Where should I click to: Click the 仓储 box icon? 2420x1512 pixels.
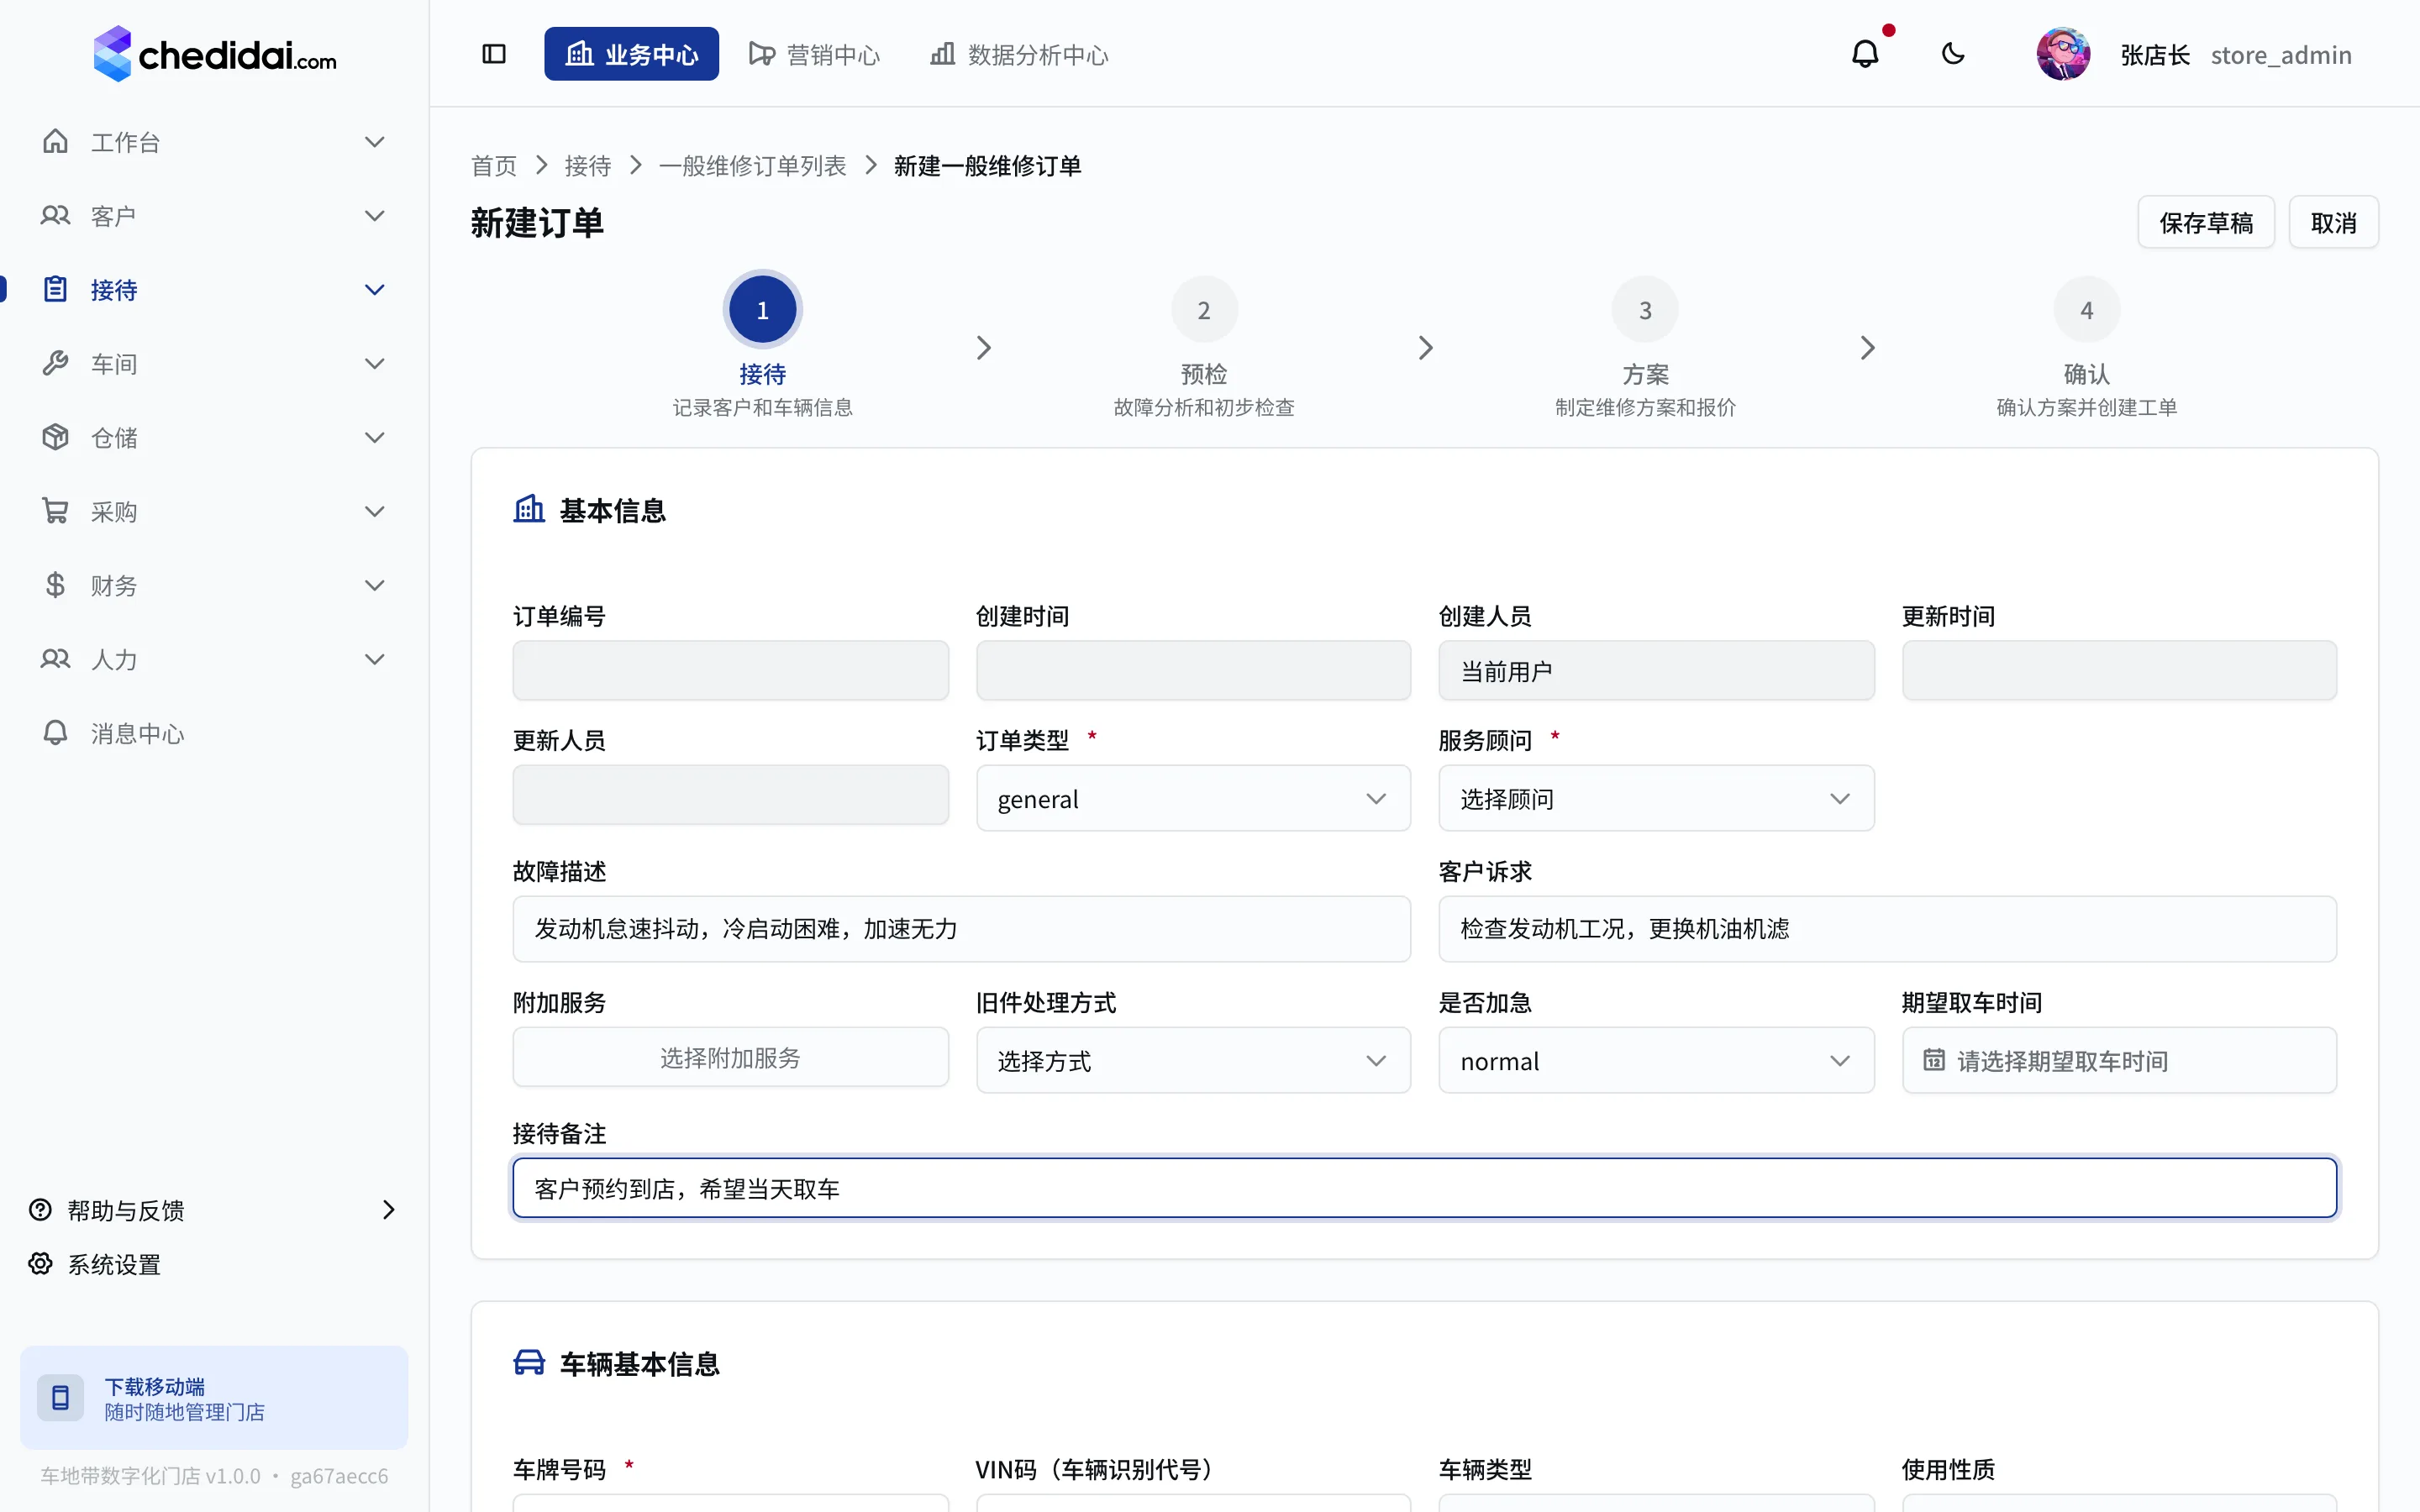[55, 437]
